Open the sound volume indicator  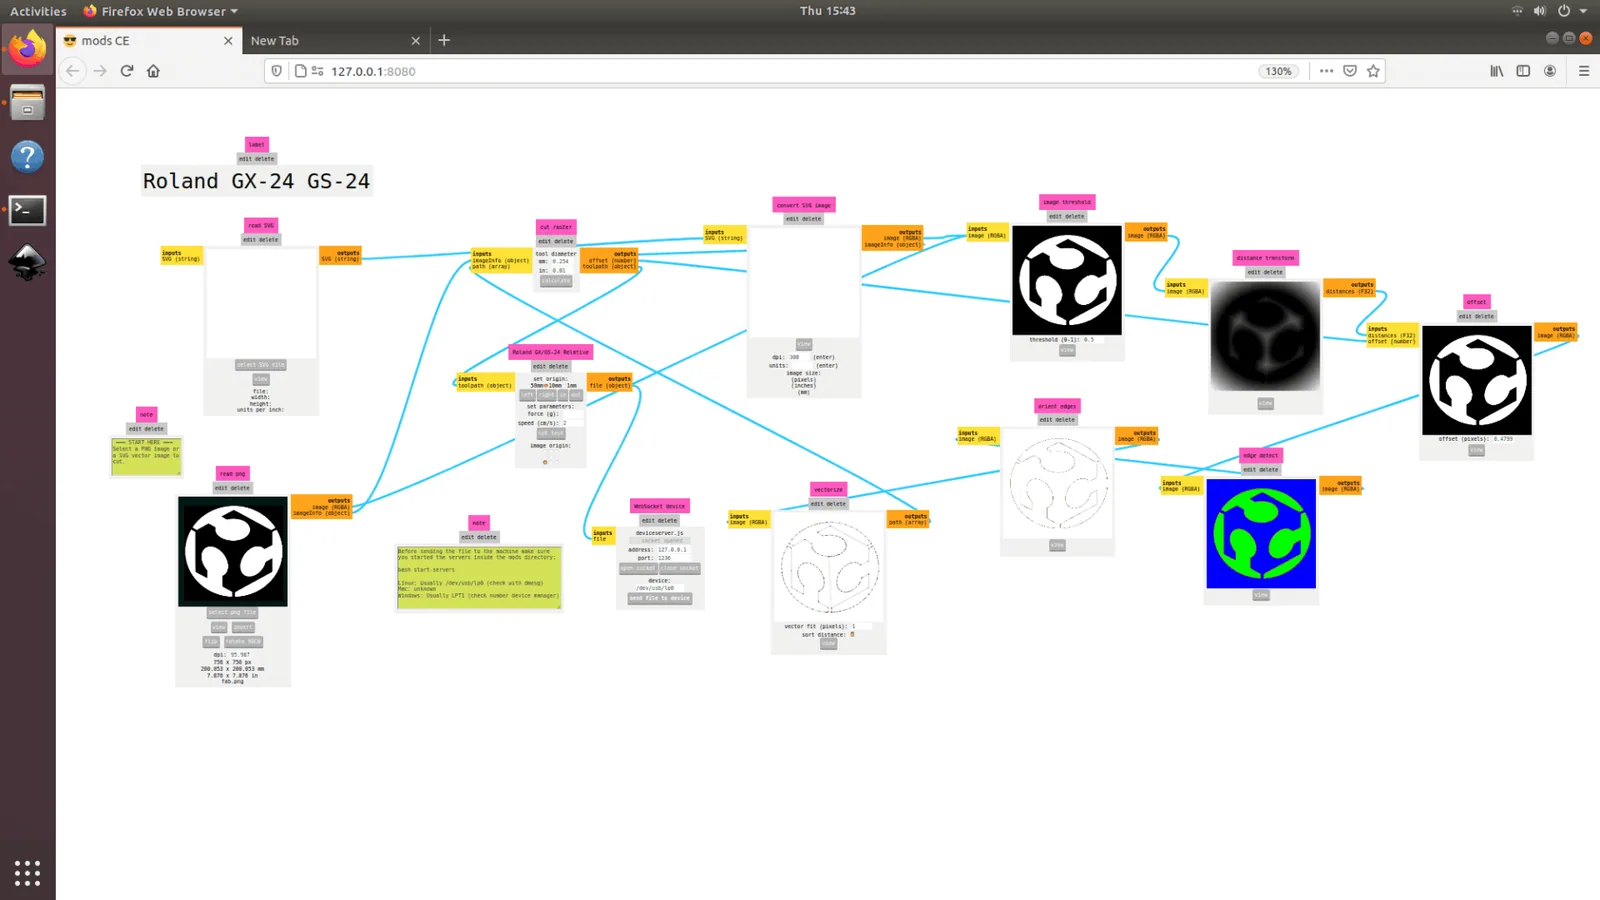(x=1540, y=11)
